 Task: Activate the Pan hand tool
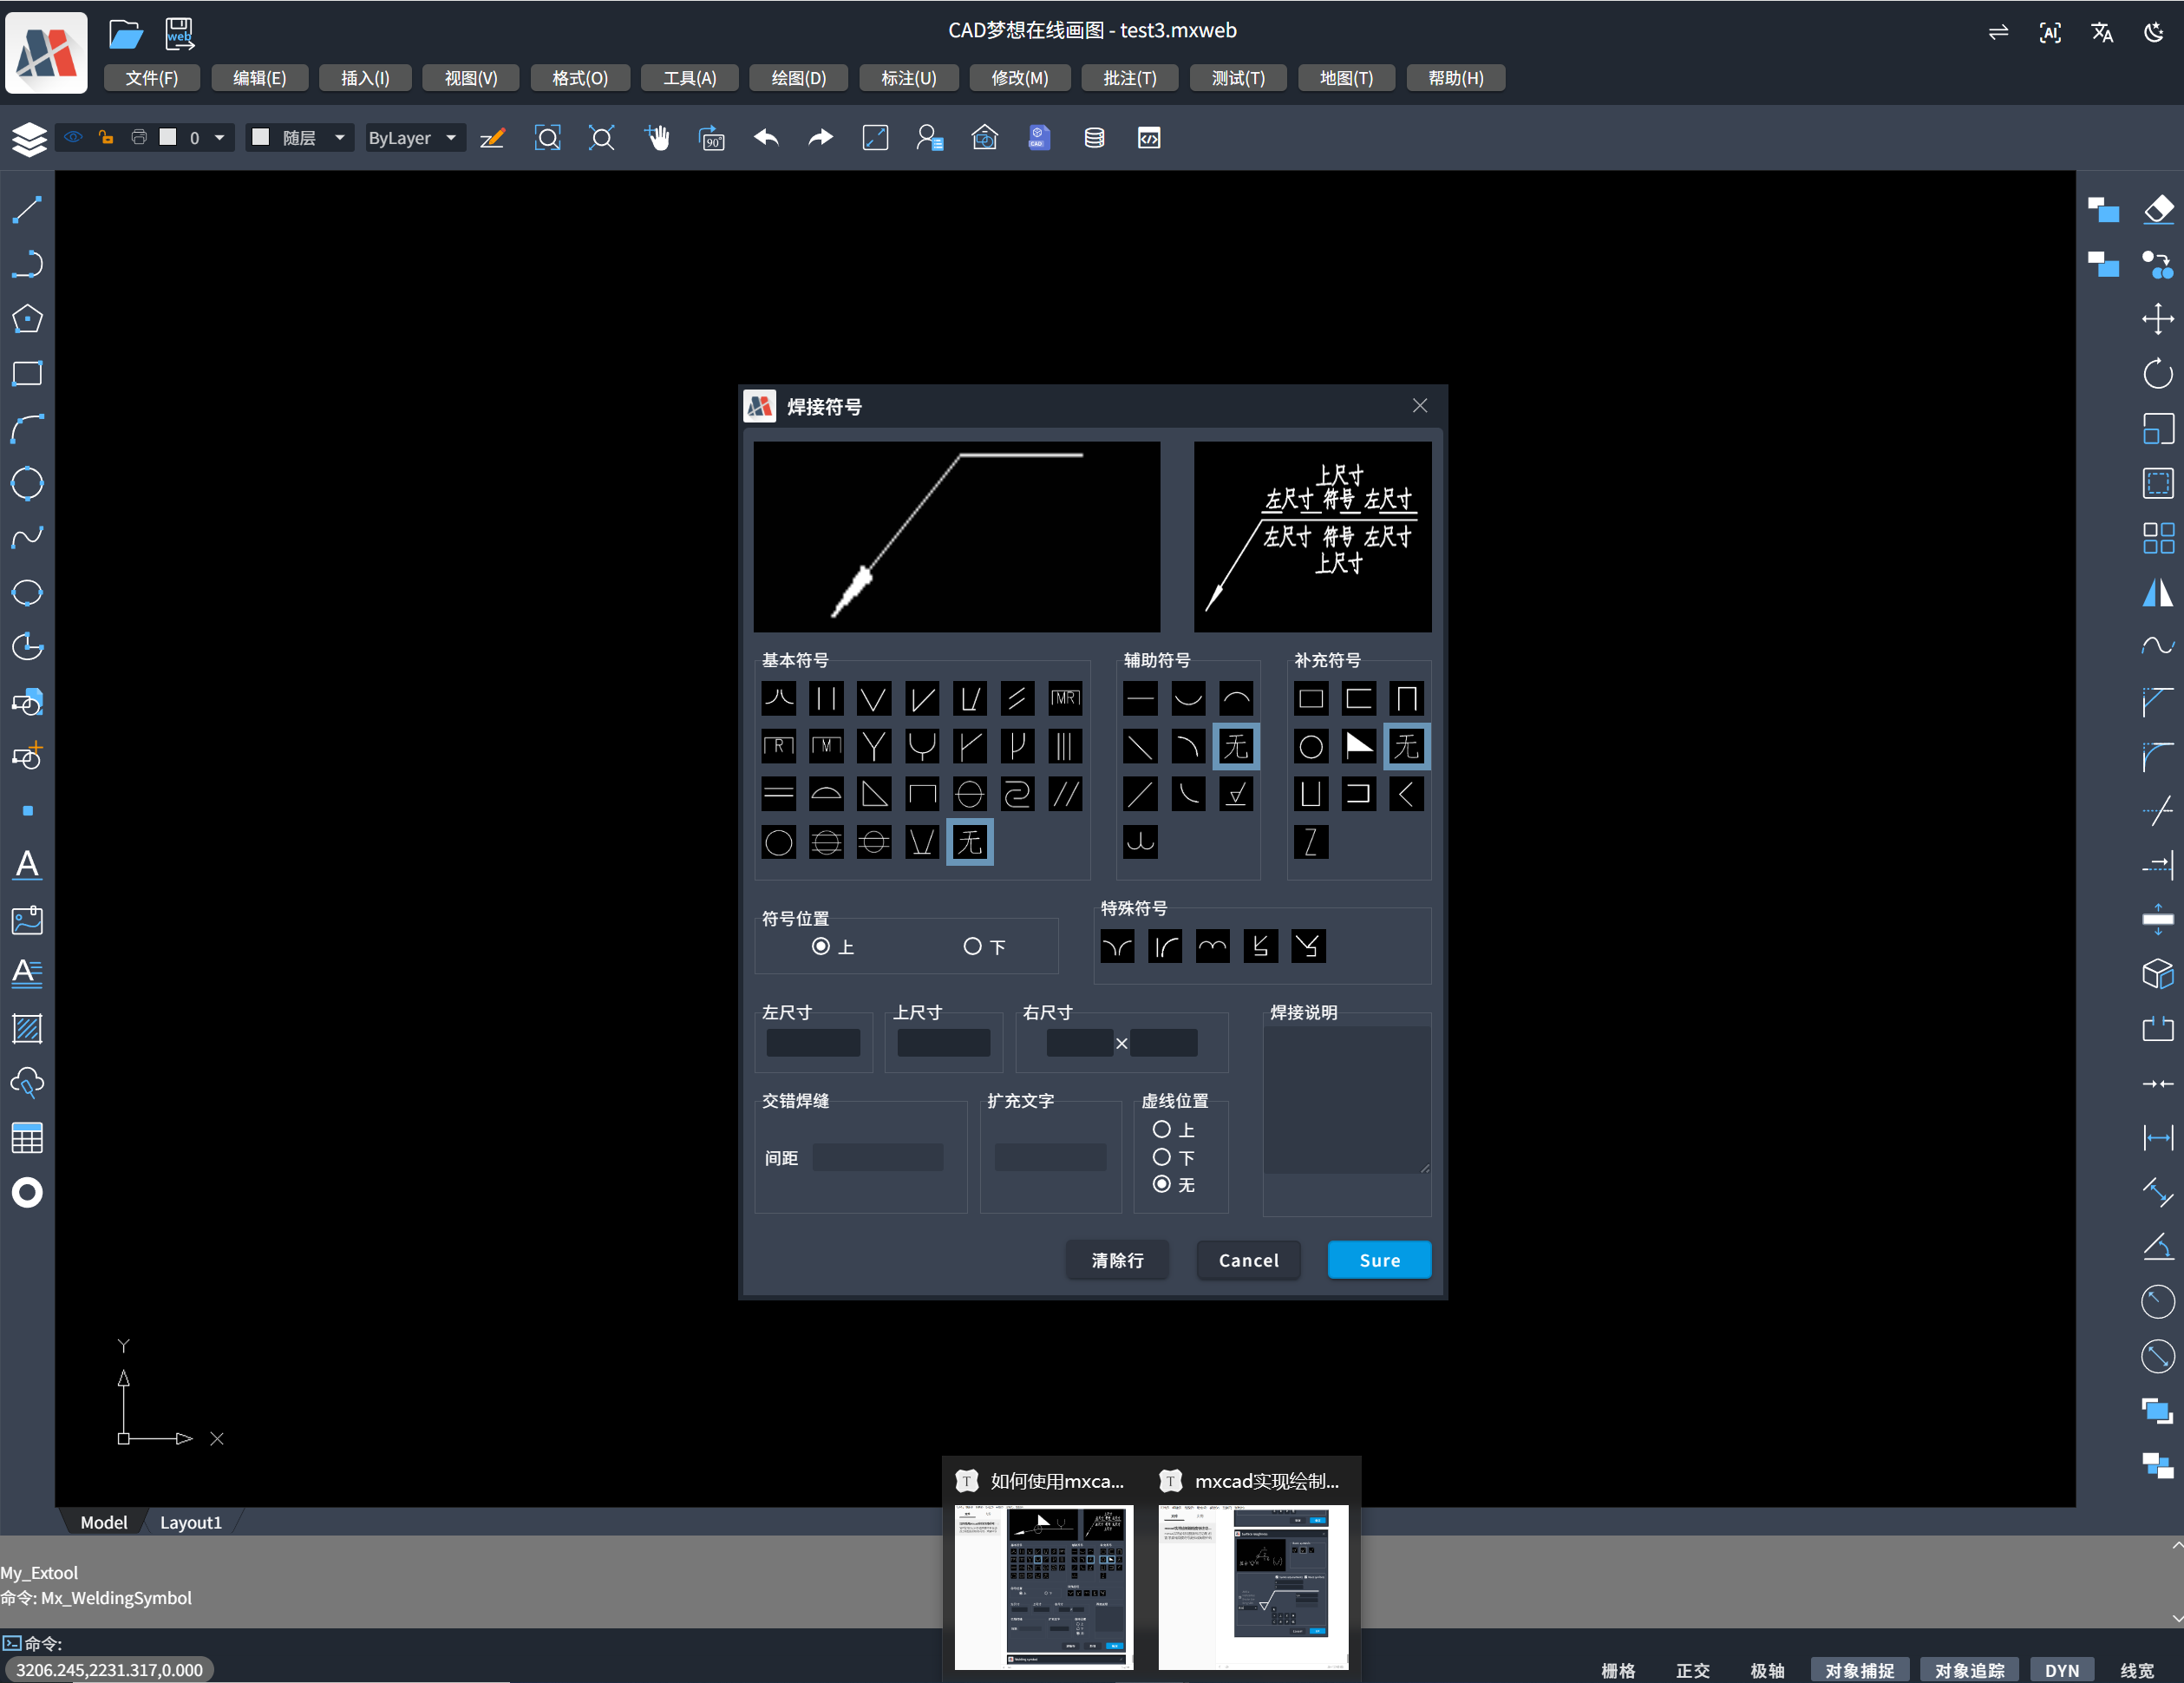pyautogui.click(x=658, y=138)
